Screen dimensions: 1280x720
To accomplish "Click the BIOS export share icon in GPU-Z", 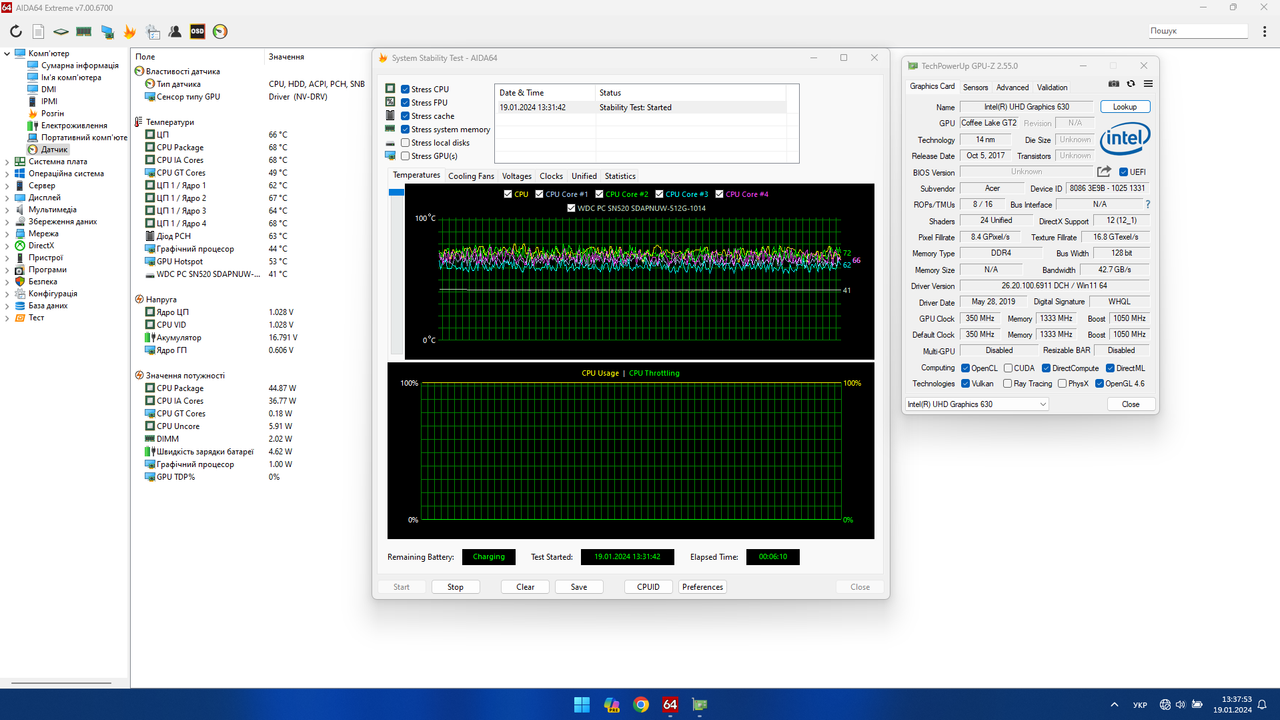I will click(x=1104, y=172).
